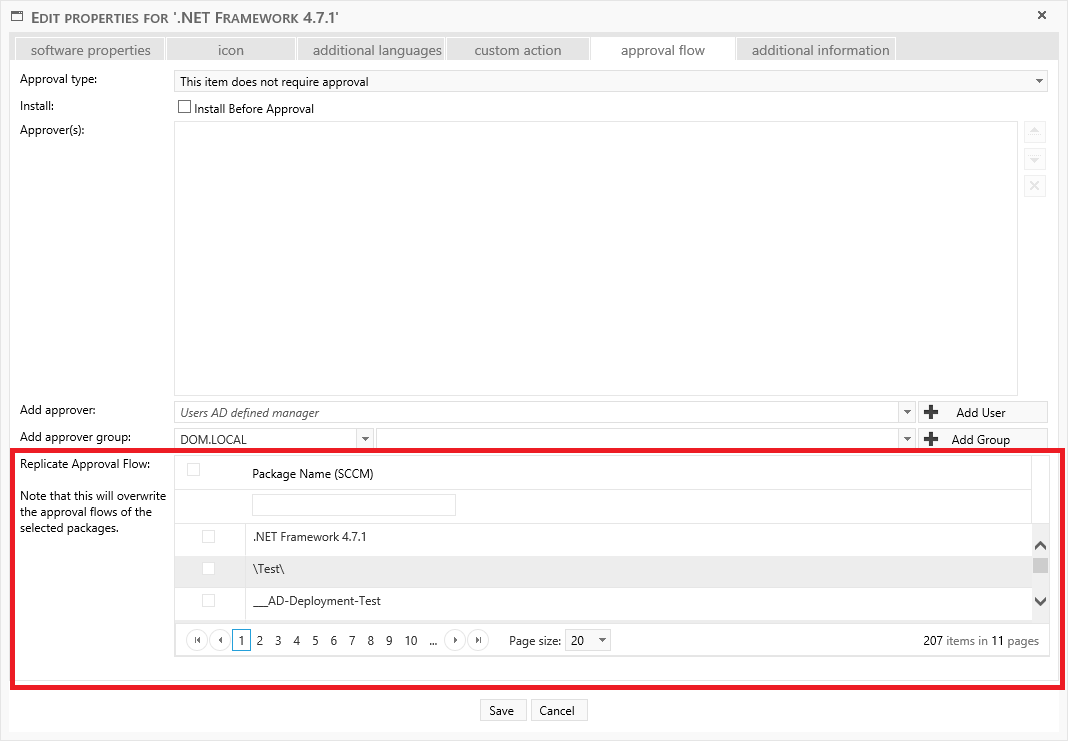Go to previous page of packages
Viewport: 1068px width, 741px height.
(x=219, y=641)
